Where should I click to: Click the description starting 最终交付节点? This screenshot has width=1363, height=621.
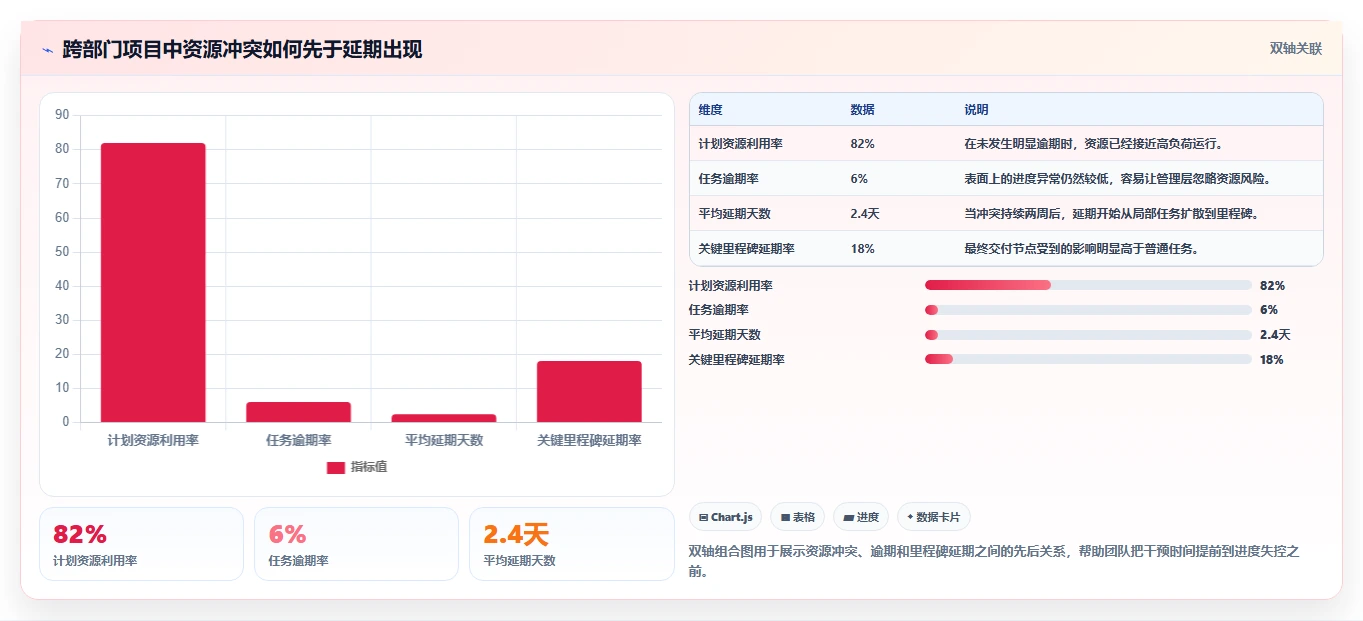[1081, 249]
